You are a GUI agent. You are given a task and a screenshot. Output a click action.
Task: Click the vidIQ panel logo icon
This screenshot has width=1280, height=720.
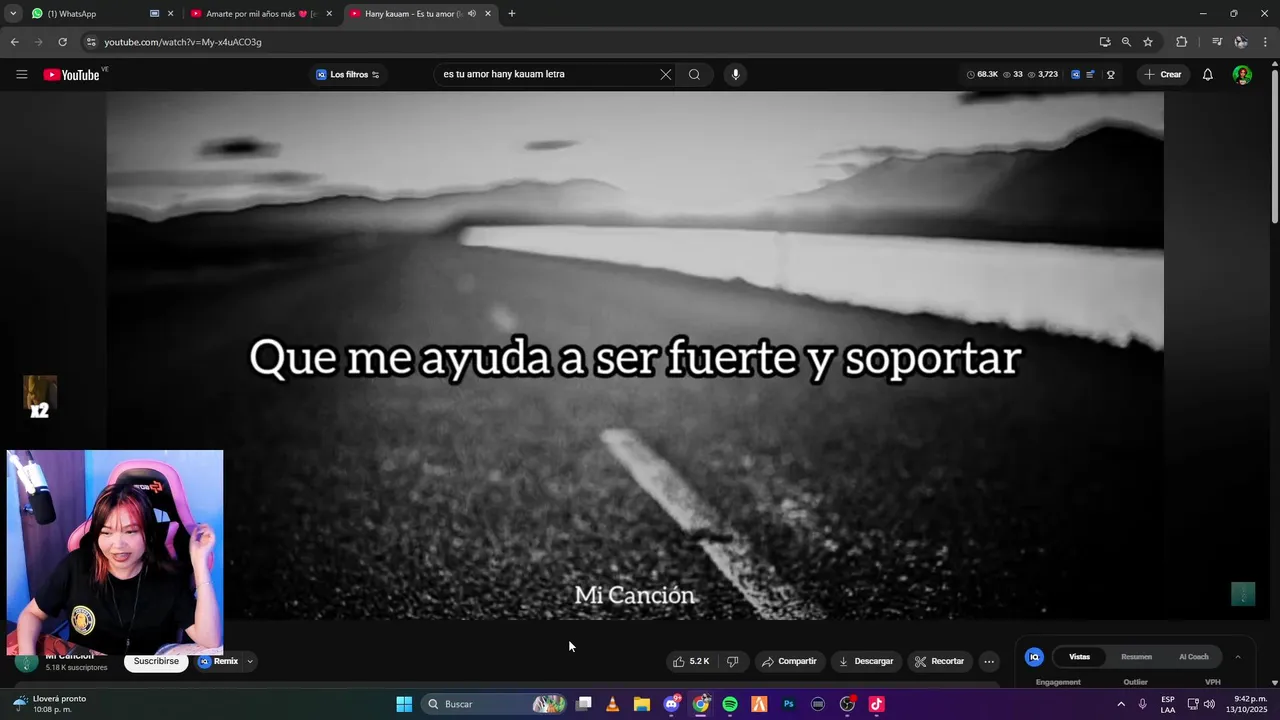coord(1035,657)
